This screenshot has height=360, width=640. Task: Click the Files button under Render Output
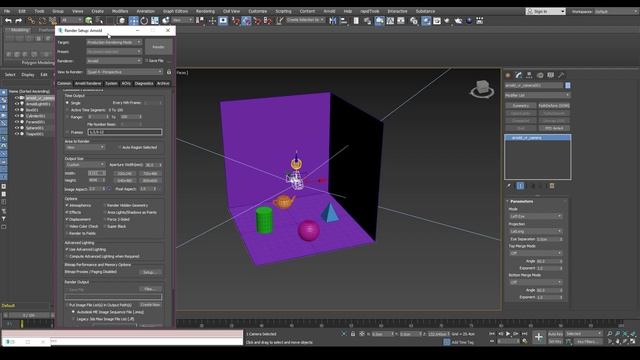point(150,289)
